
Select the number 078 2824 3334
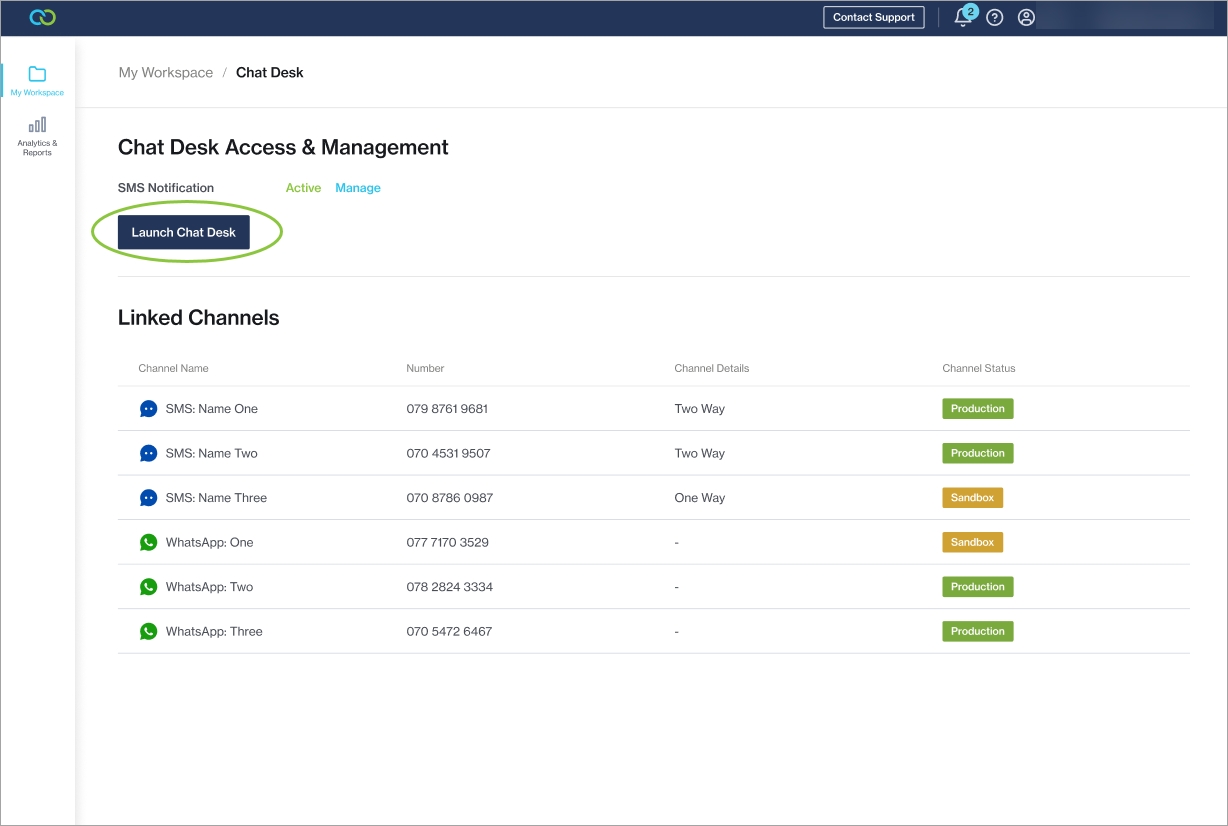click(449, 587)
